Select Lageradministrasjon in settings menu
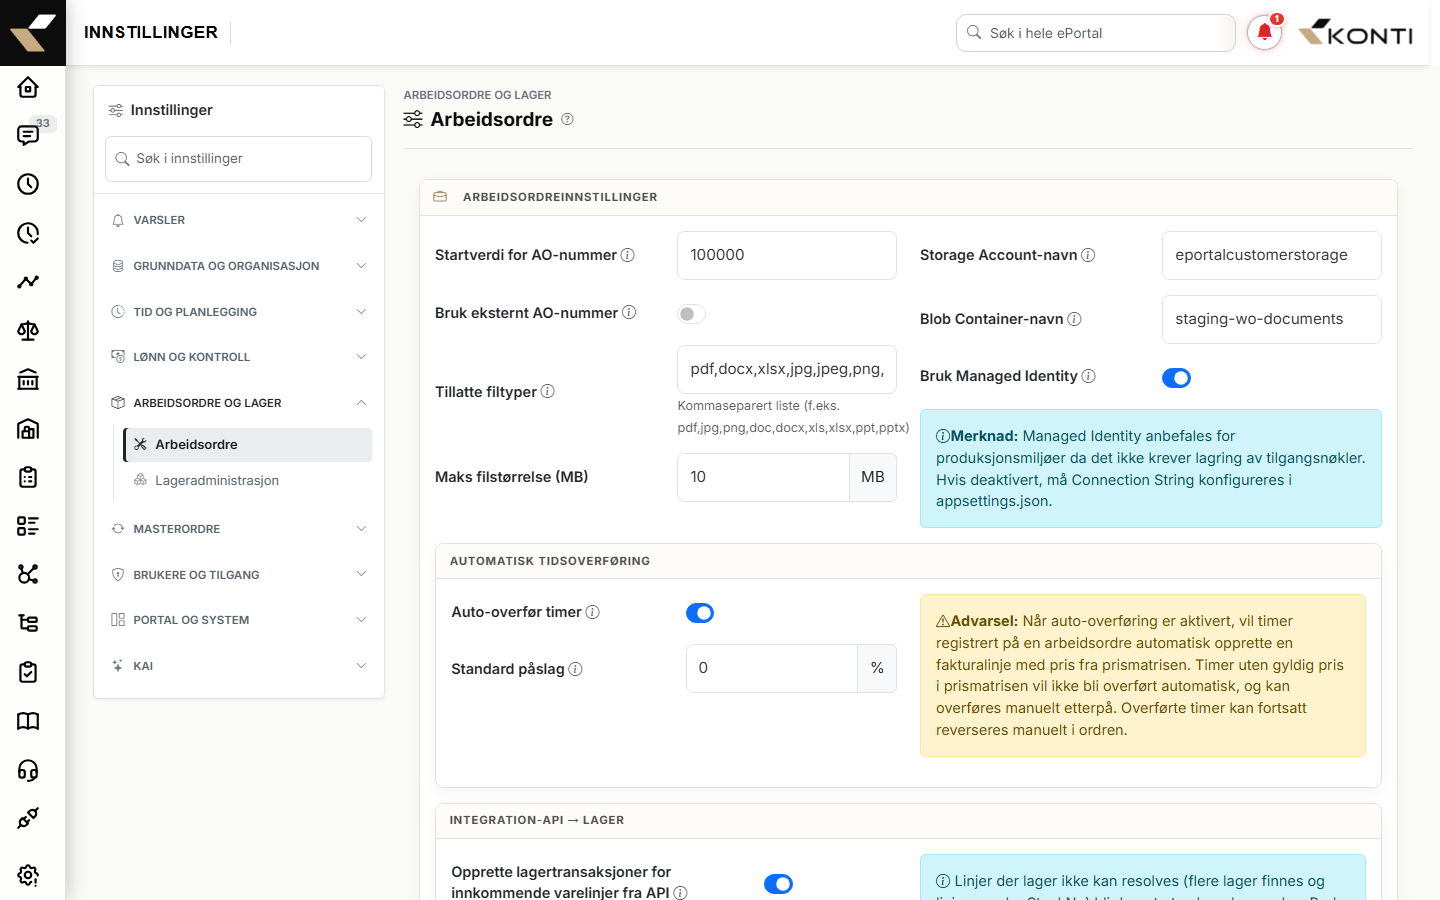The height and width of the screenshot is (900, 1440). [248, 481]
